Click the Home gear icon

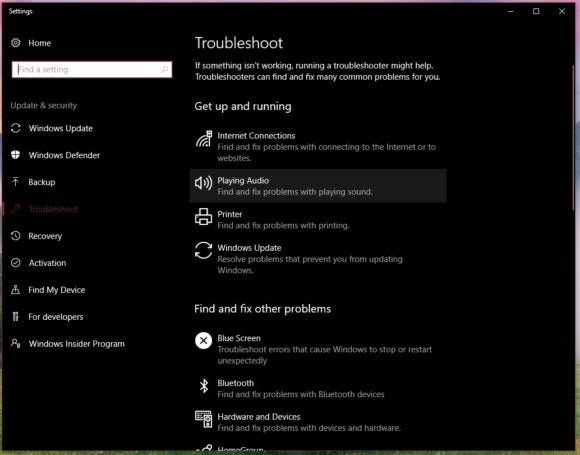(x=16, y=43)
